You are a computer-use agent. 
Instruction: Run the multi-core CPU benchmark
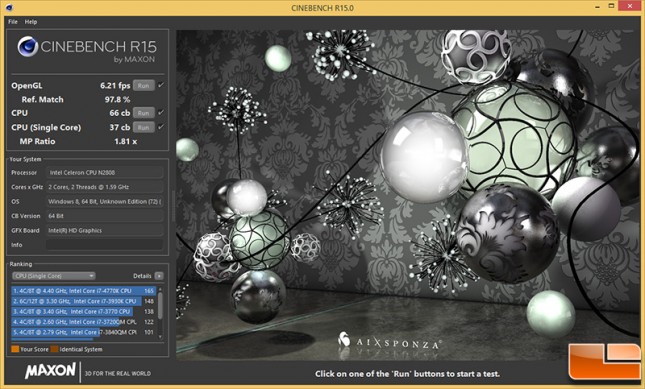144,113
